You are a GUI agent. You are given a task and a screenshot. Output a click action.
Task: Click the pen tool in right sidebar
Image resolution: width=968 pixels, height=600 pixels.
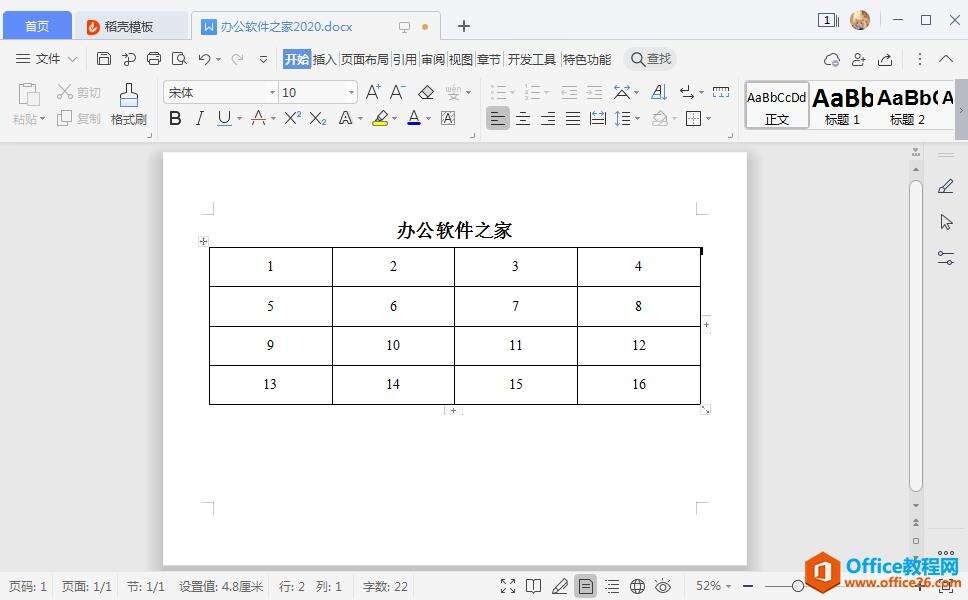(x=945, y=186)
